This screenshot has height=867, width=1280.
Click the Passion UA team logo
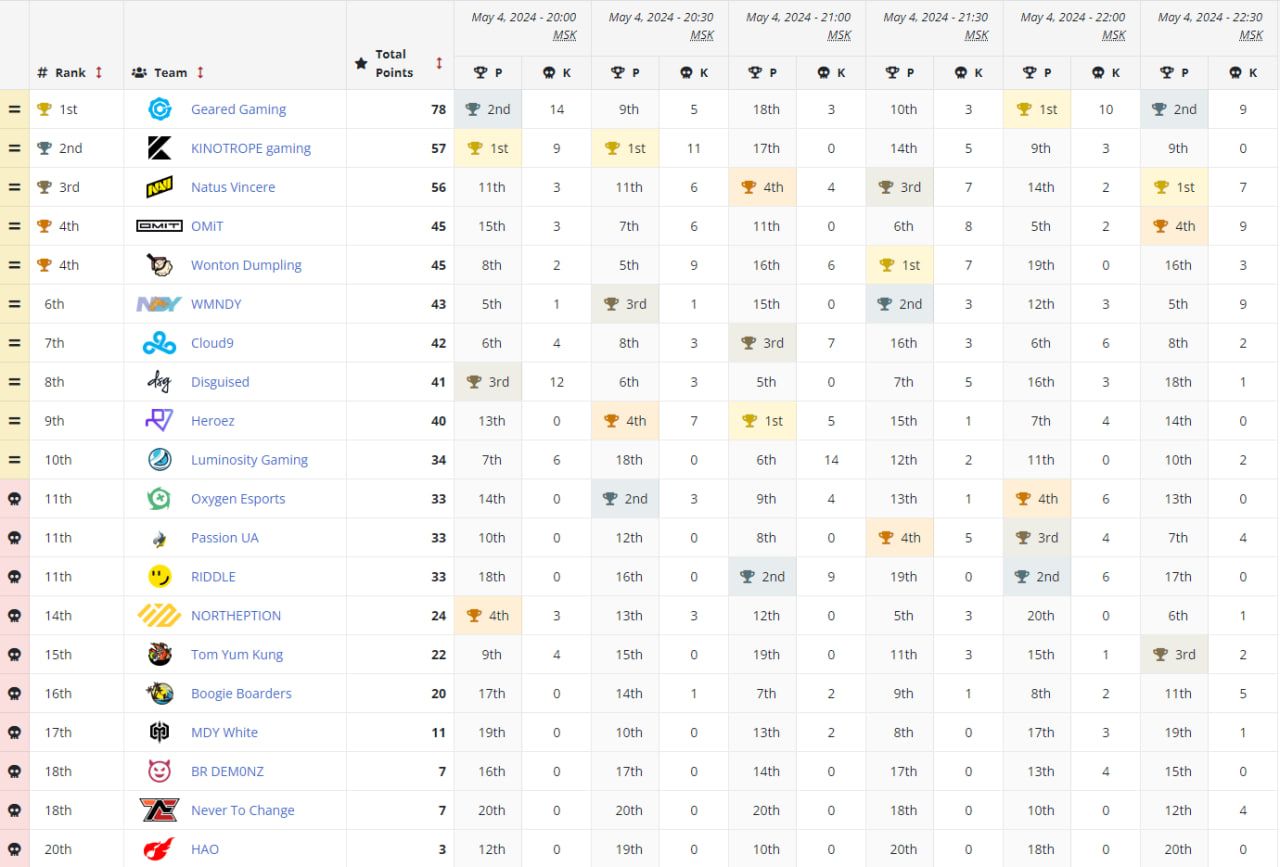[x=159, y=538]
